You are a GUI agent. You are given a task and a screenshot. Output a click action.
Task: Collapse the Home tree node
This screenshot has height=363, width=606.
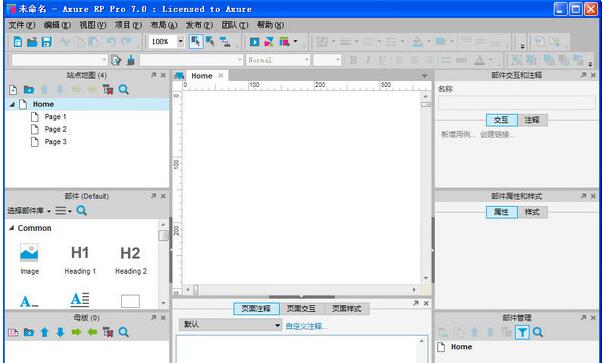(12, 104)
